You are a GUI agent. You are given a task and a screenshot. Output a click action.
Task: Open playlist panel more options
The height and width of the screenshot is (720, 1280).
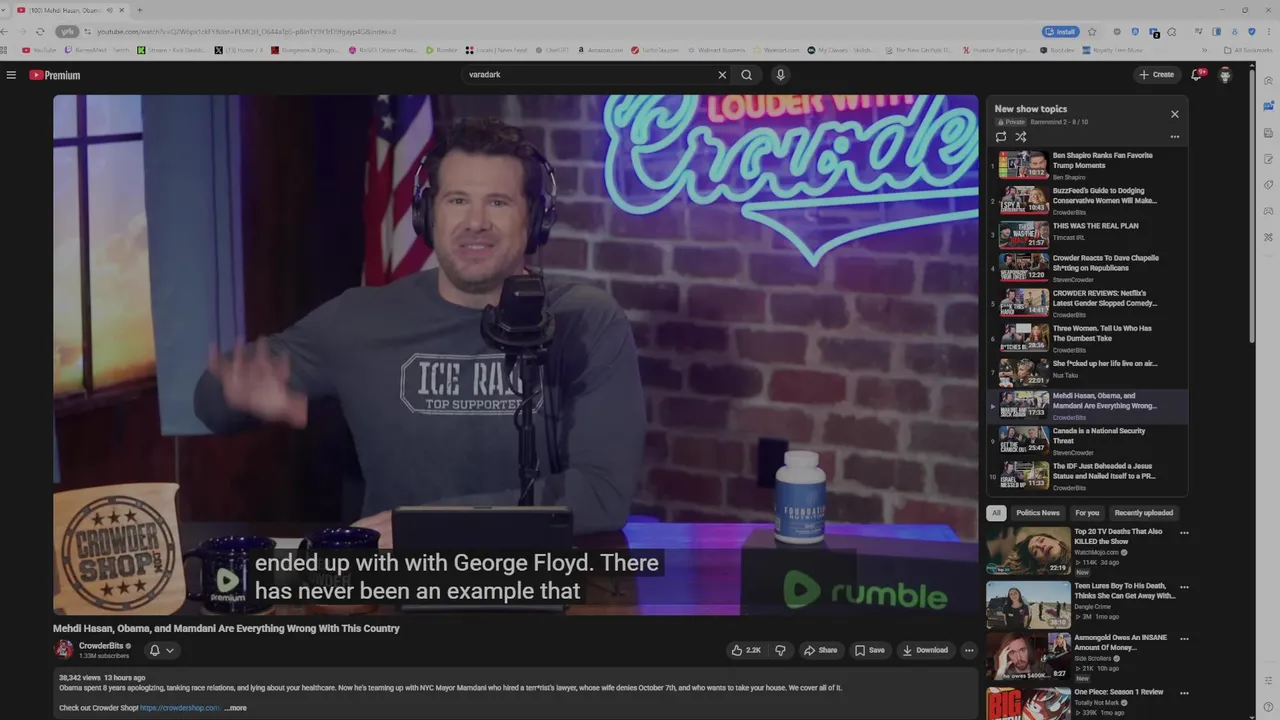pos(1175,137)
